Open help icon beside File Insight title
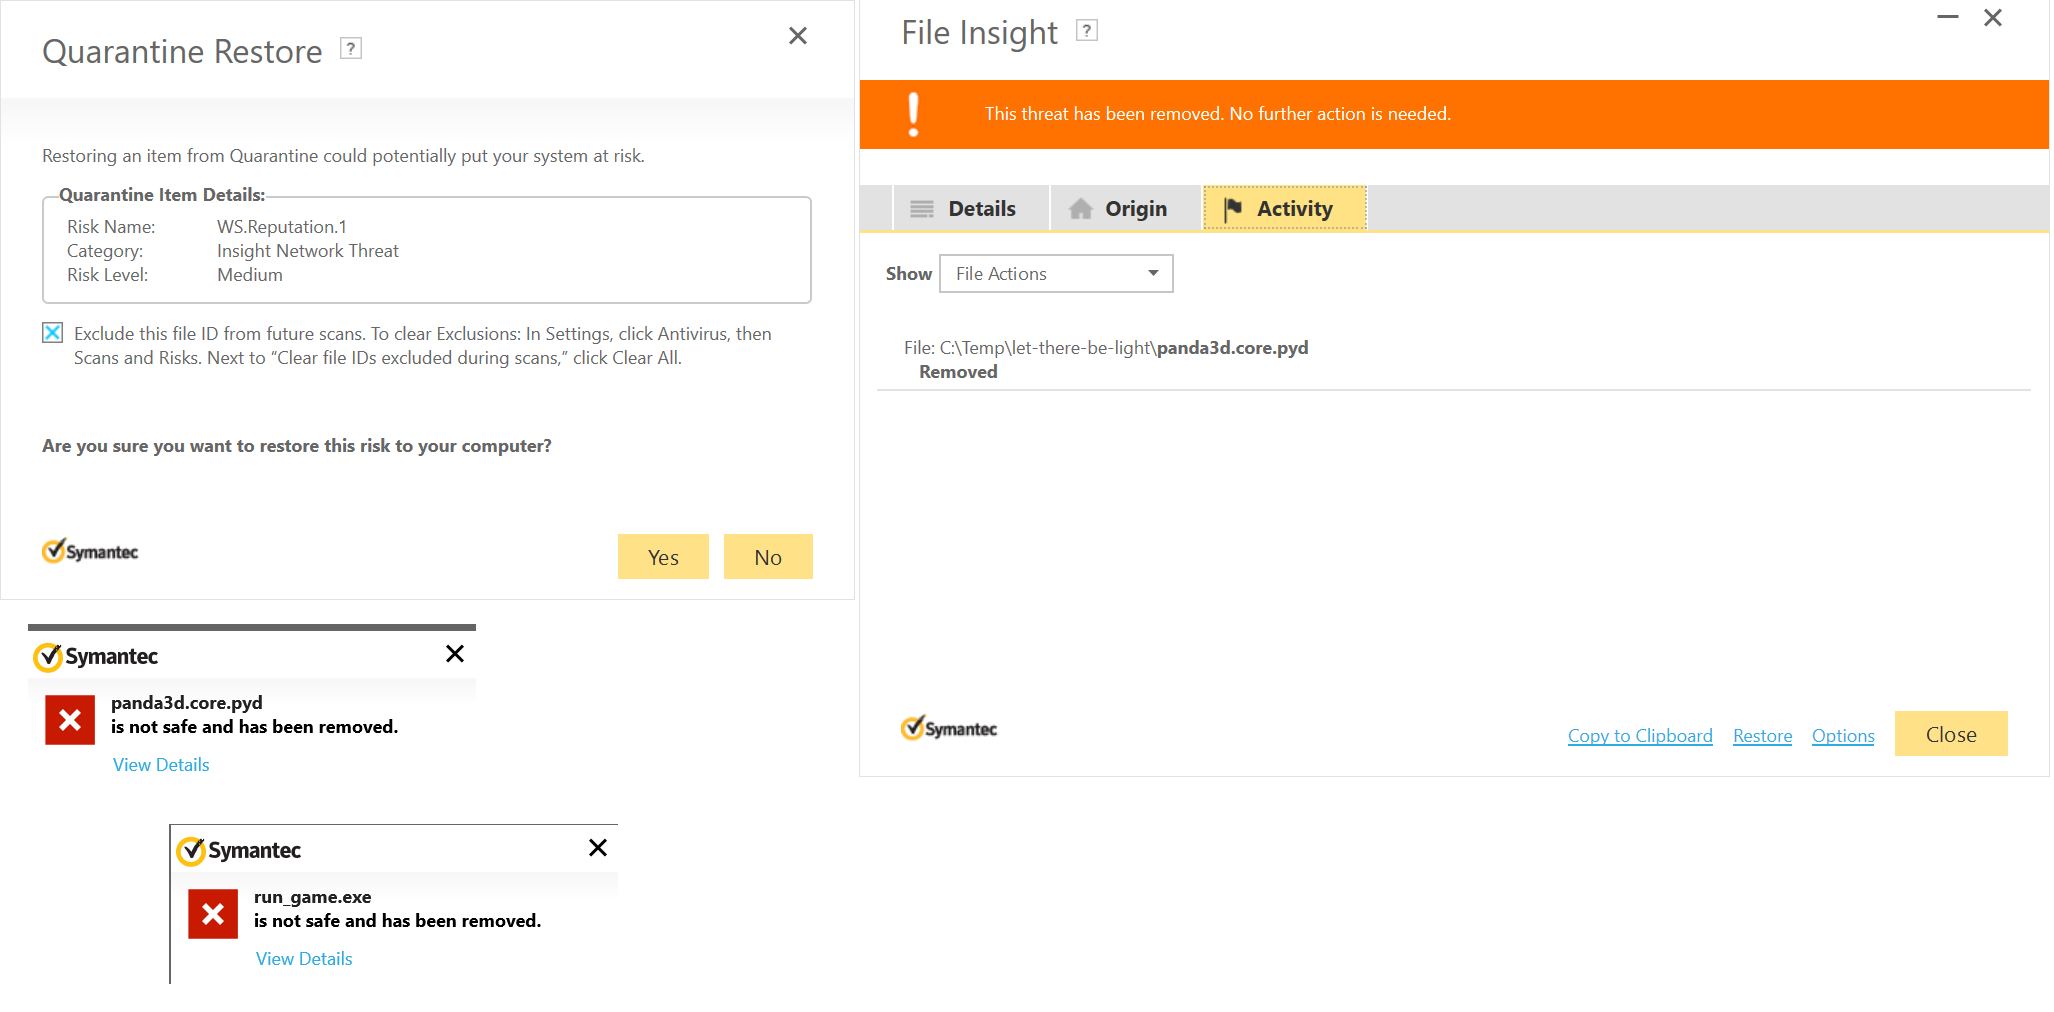The width and height of the screenshot is (2054, 1012). coord(1087,31)
